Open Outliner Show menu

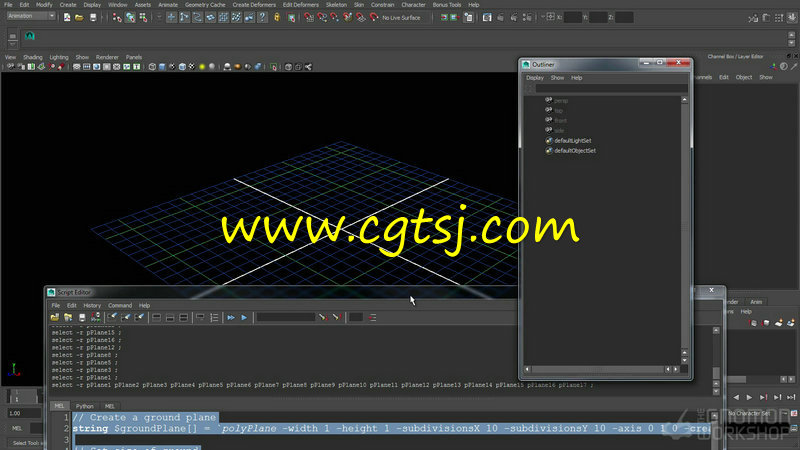(557, 78)
